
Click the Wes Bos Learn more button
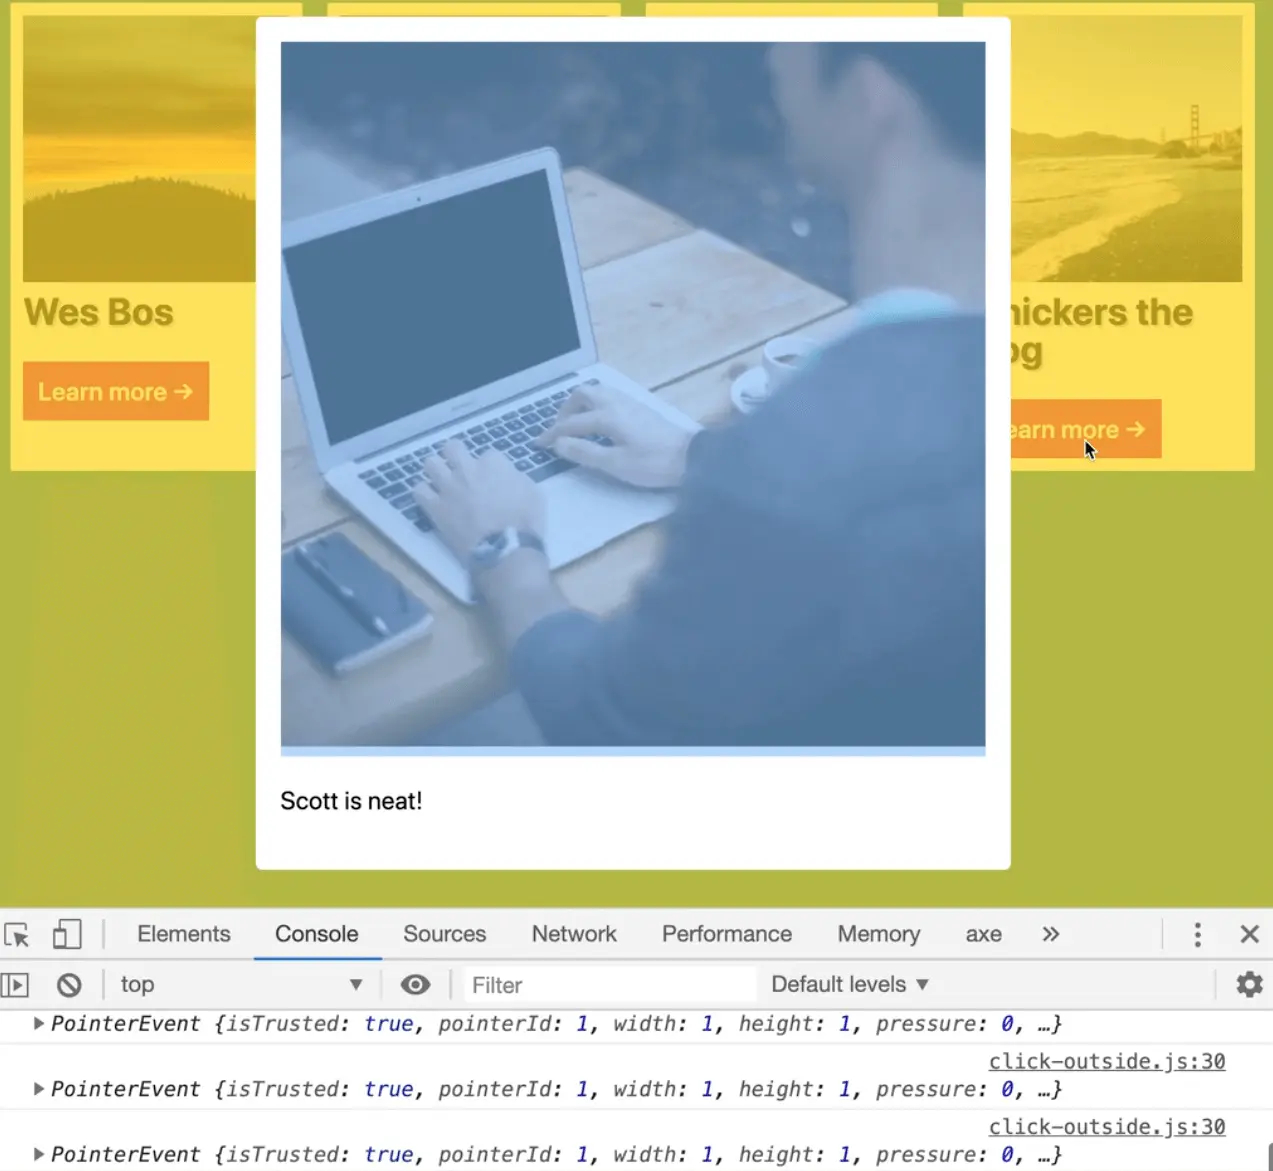[x=116, y=391]
